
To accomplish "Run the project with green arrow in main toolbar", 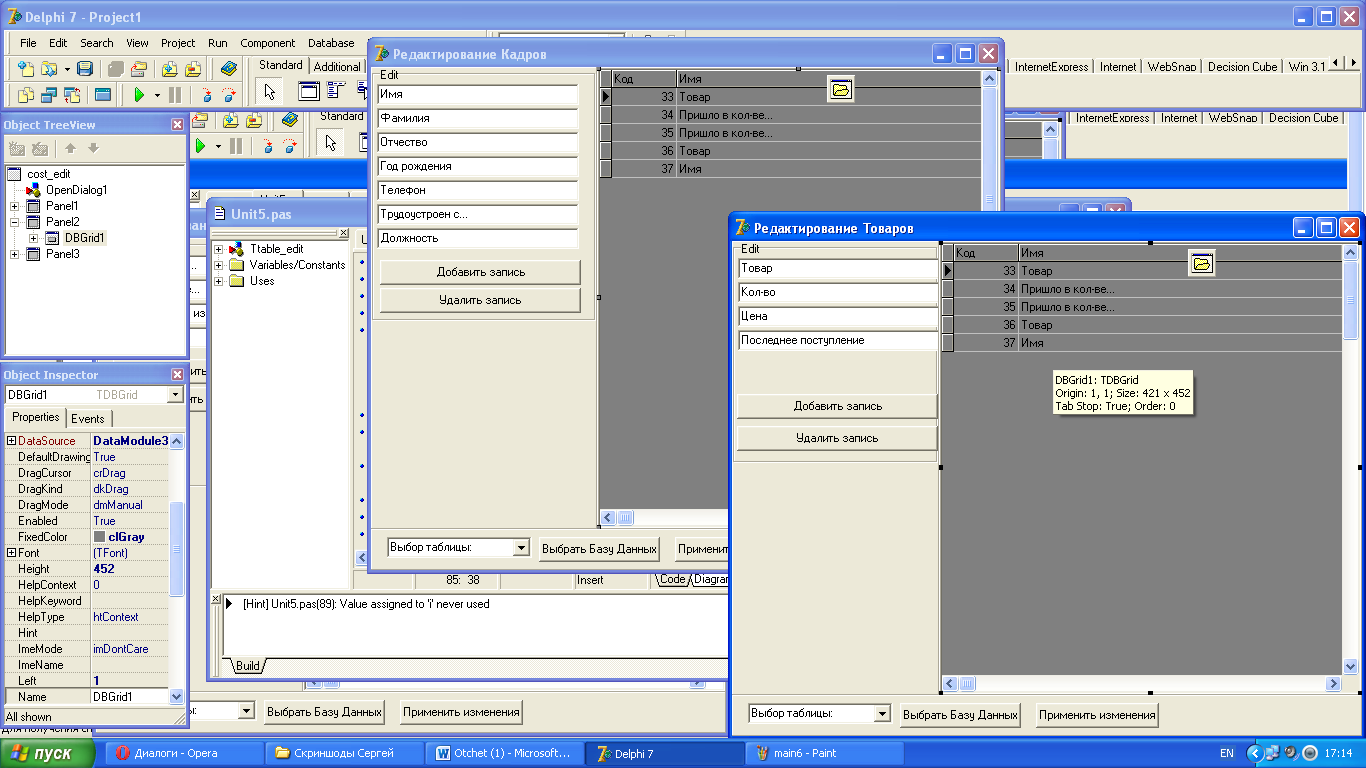I will tap(139, 95).
